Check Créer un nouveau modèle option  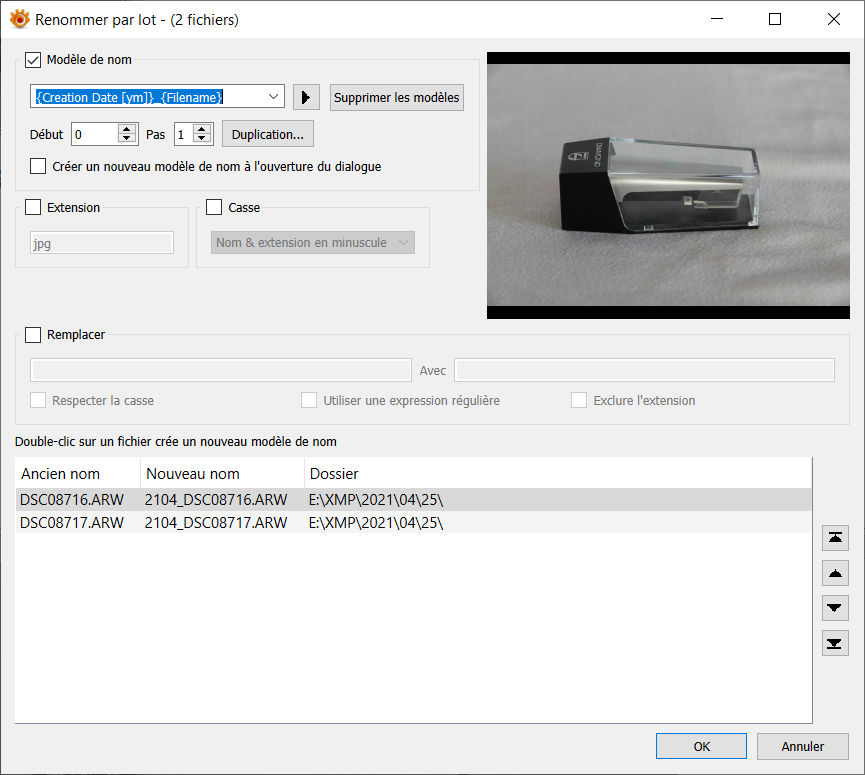pyautogui.click(x=38, y=167)
